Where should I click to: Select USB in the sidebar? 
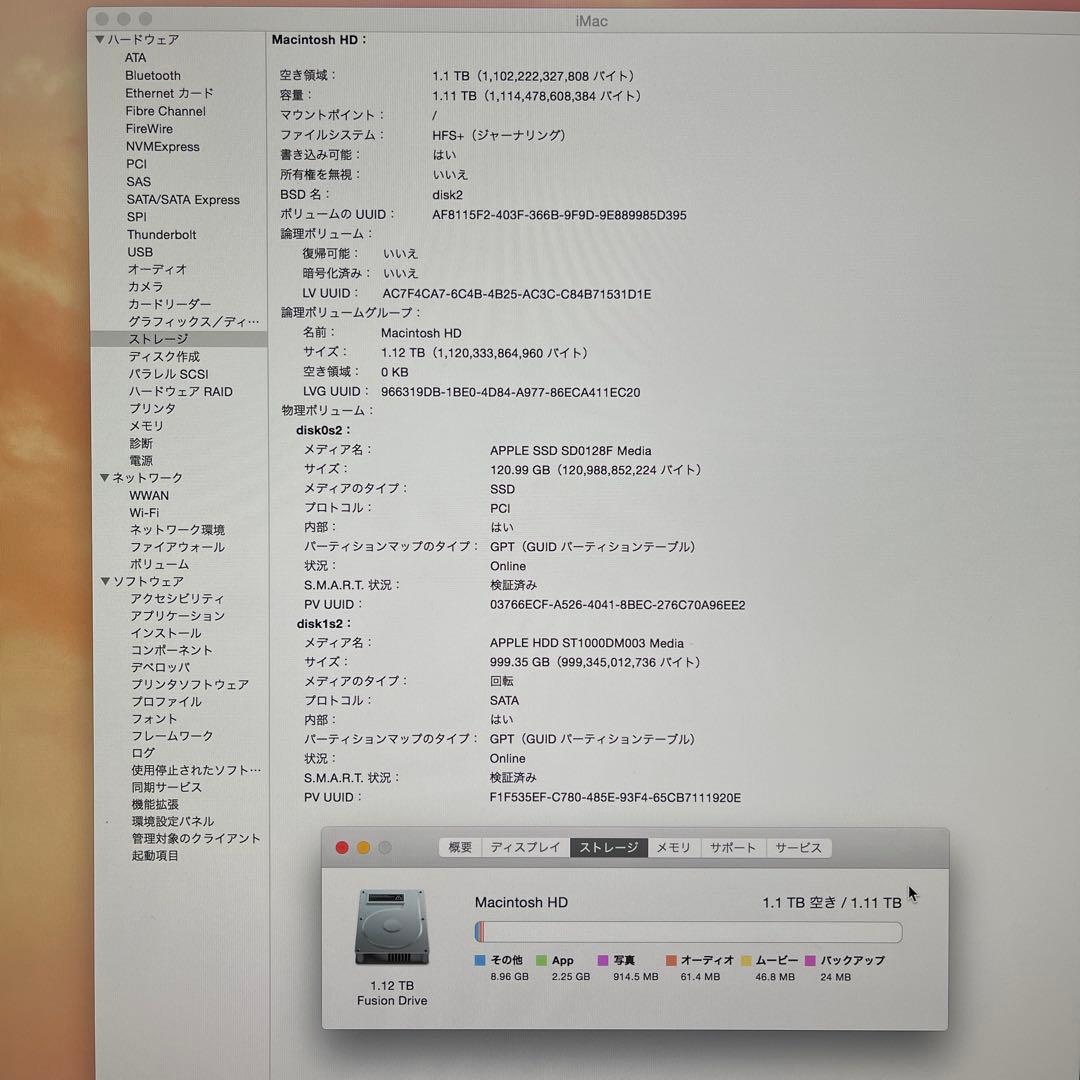point(141,252)
